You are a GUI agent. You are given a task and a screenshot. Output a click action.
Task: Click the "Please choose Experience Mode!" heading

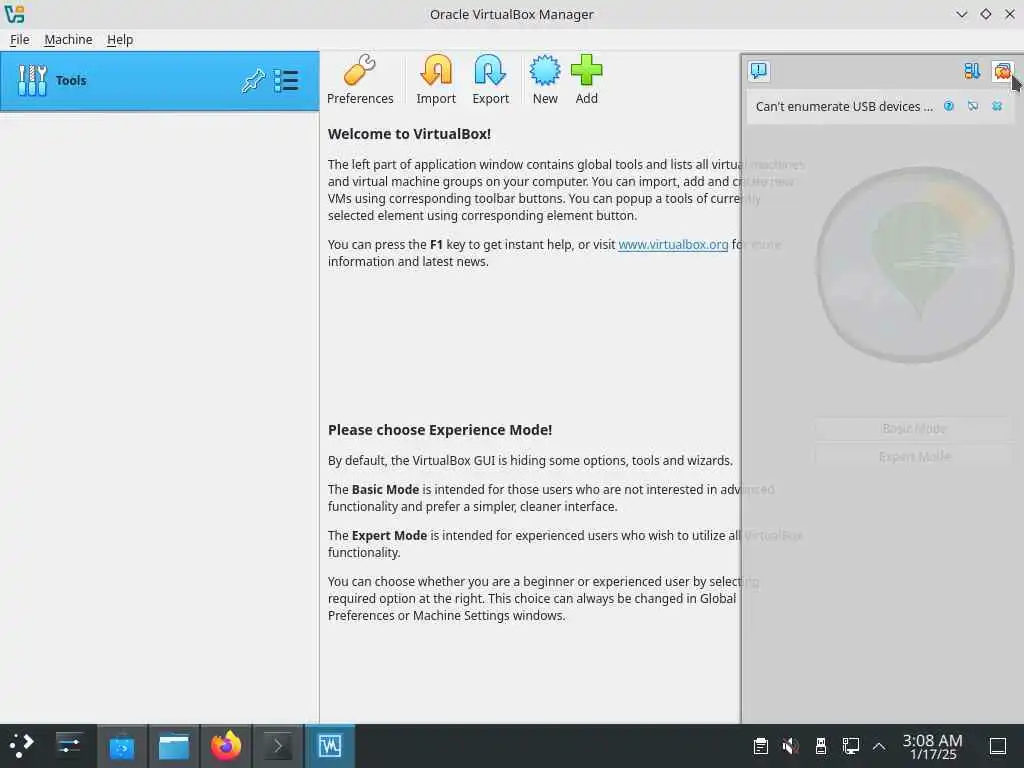click(x=440, y=430)
